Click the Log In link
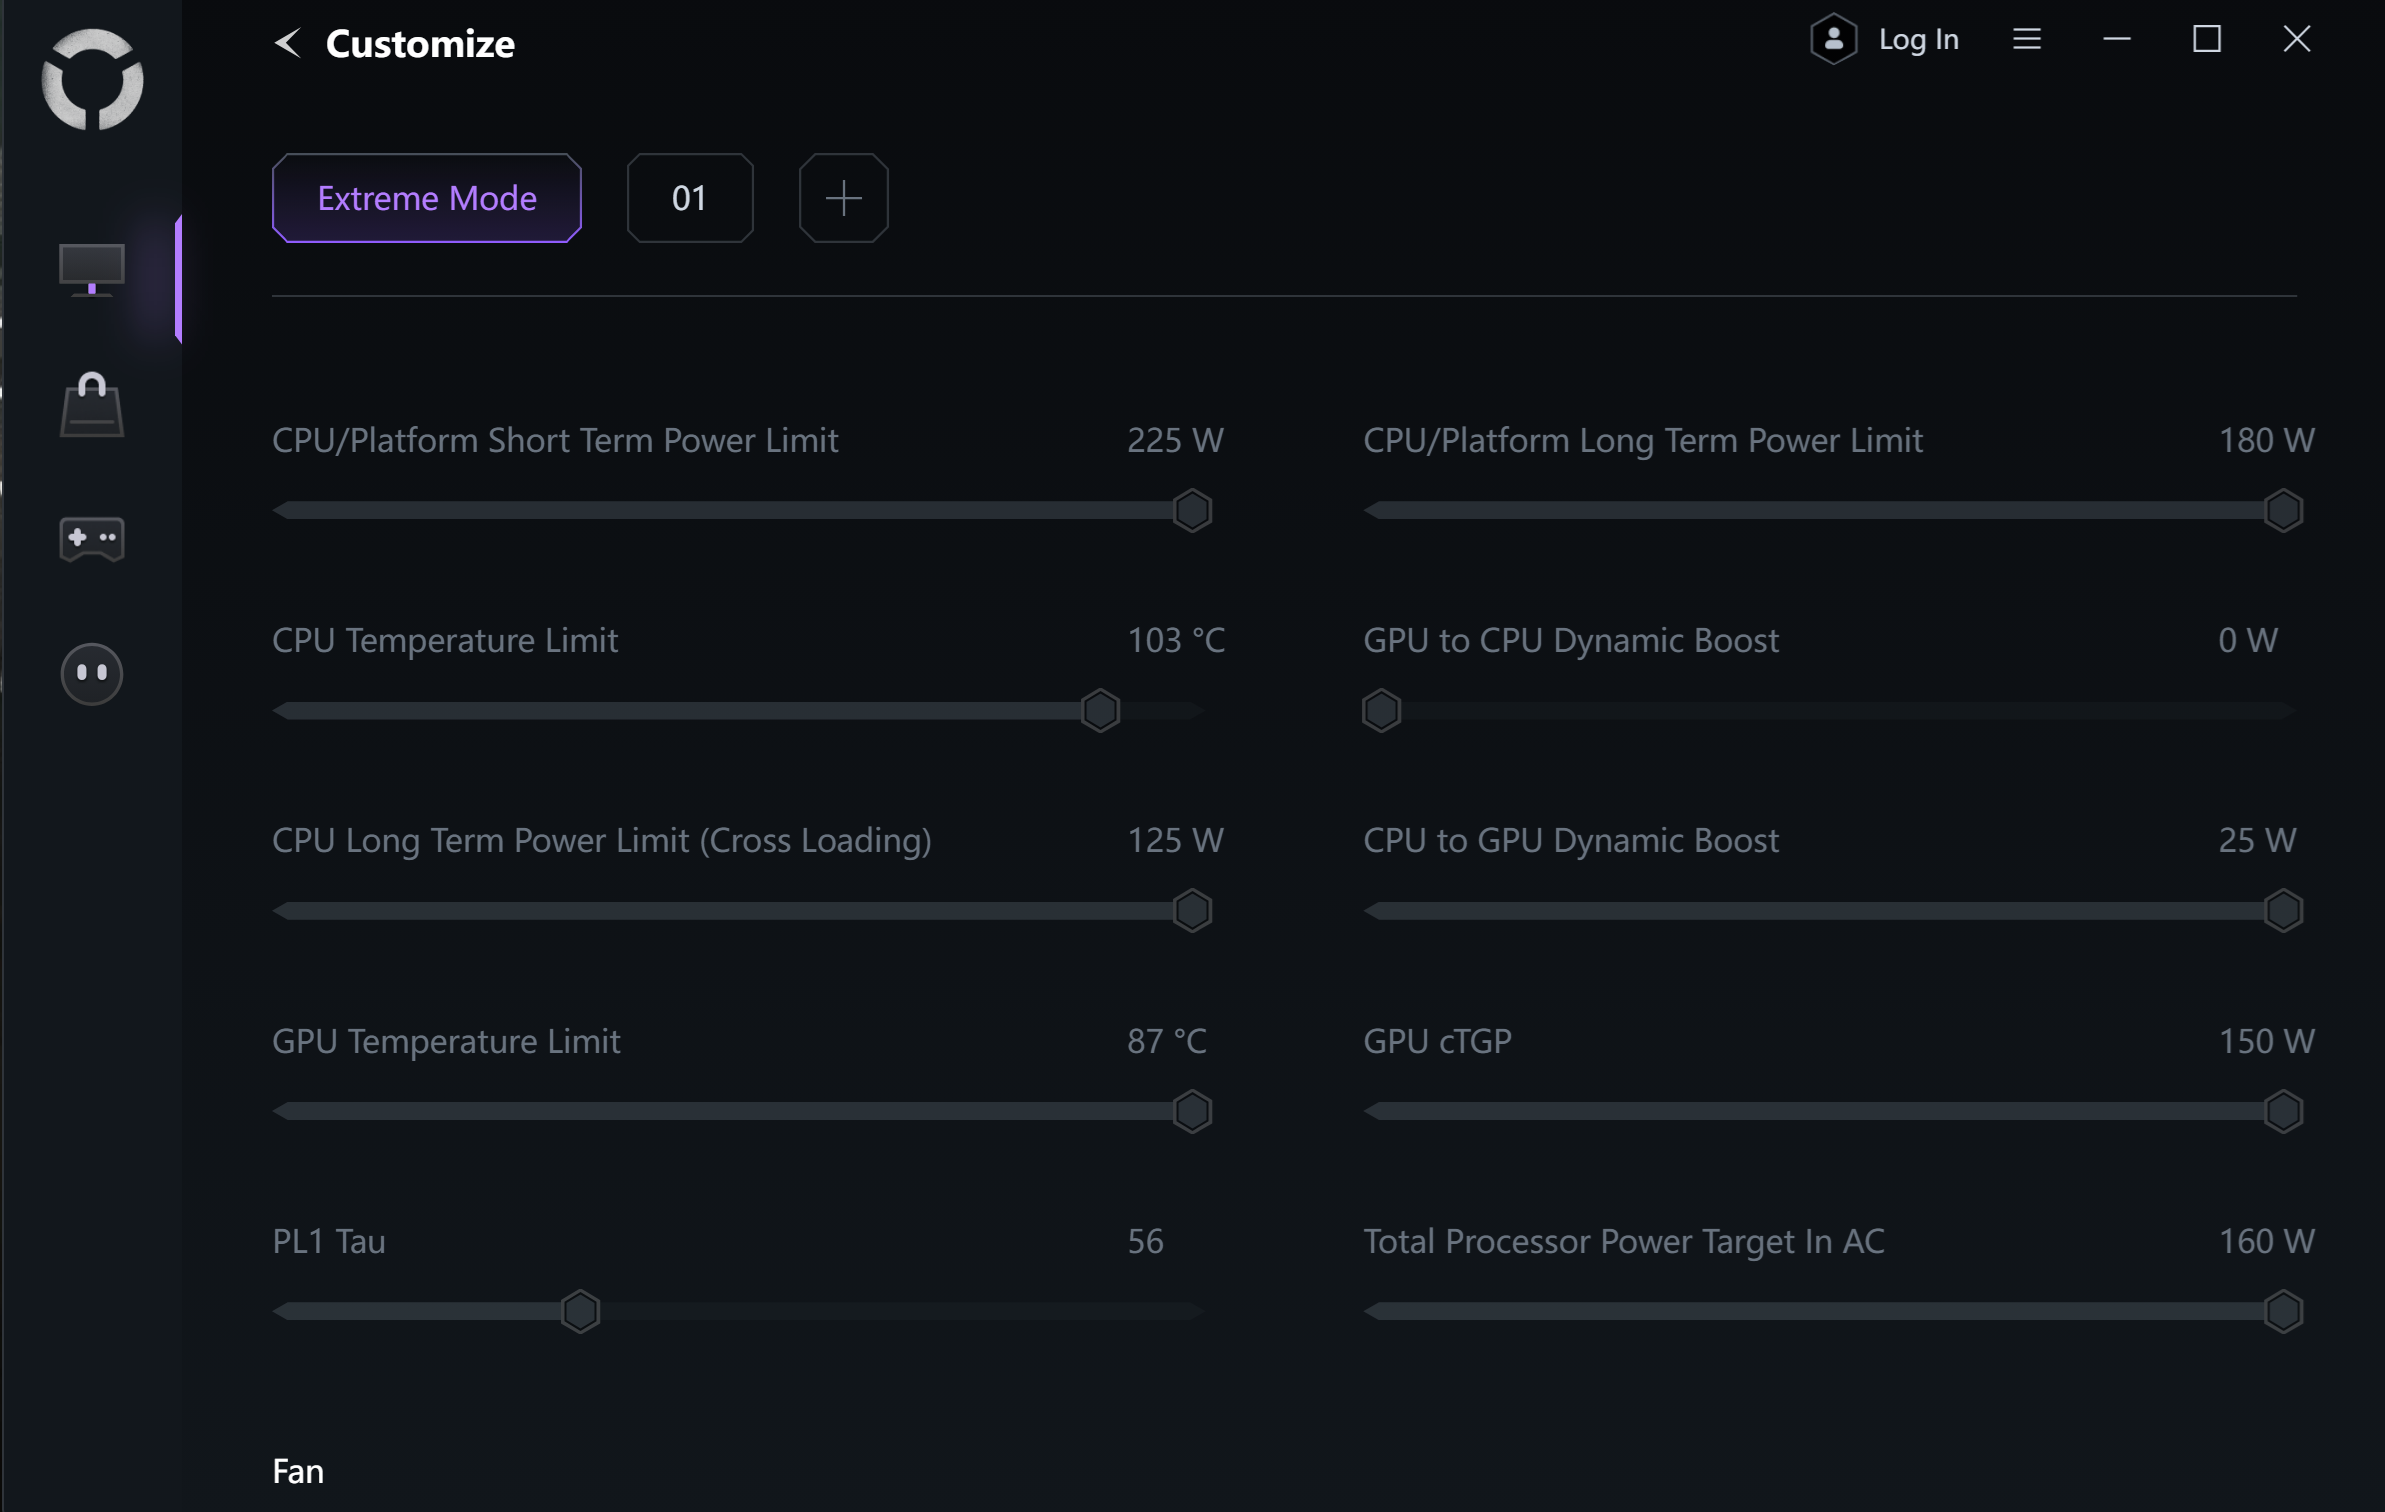The height and width of the screenshot is (1512, 2385). (x=1918, y=39)
